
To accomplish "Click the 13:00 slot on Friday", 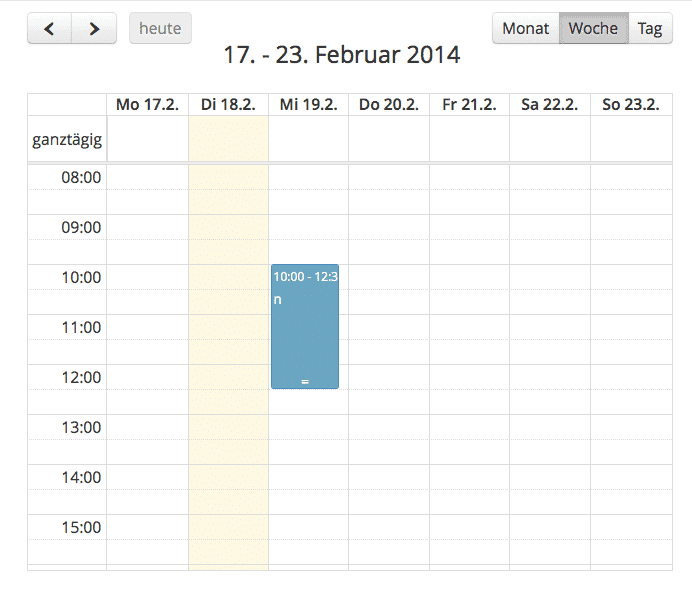I will (469, 427).
